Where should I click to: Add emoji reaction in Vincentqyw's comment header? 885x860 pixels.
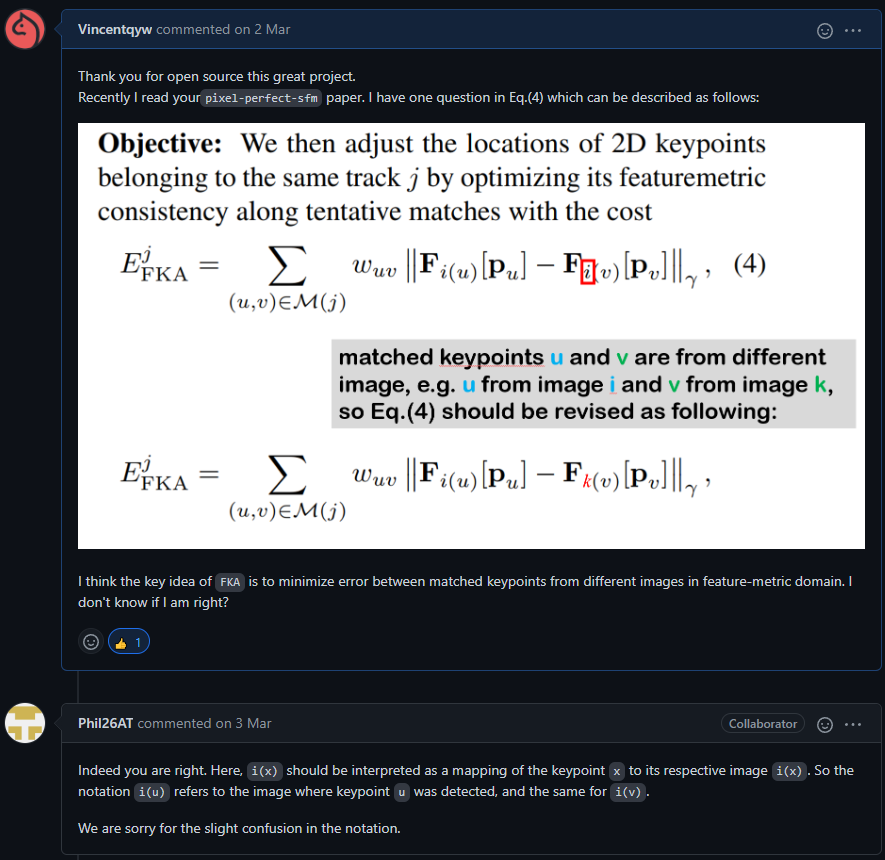point(825,30)
